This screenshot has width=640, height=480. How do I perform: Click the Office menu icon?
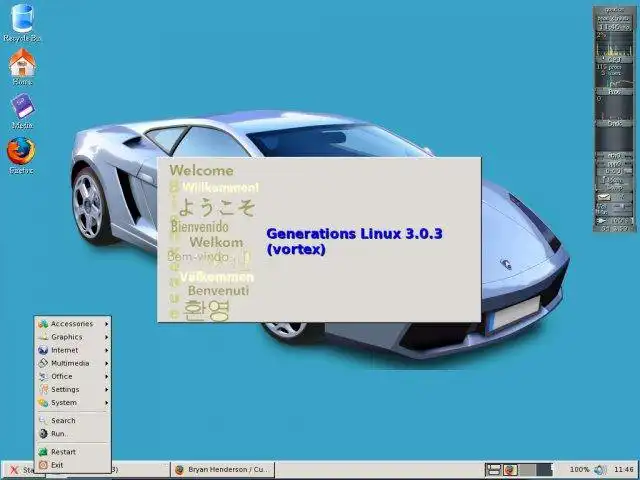[43, 376]
